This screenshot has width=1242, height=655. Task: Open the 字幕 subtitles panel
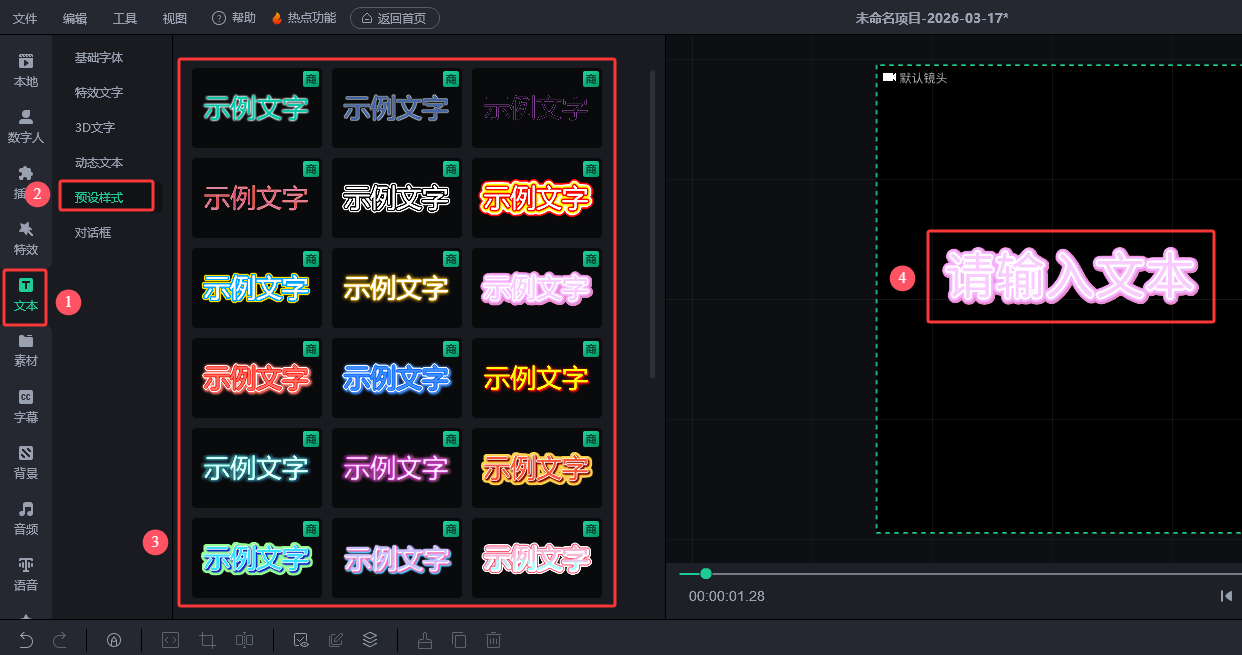click(26, 406)
